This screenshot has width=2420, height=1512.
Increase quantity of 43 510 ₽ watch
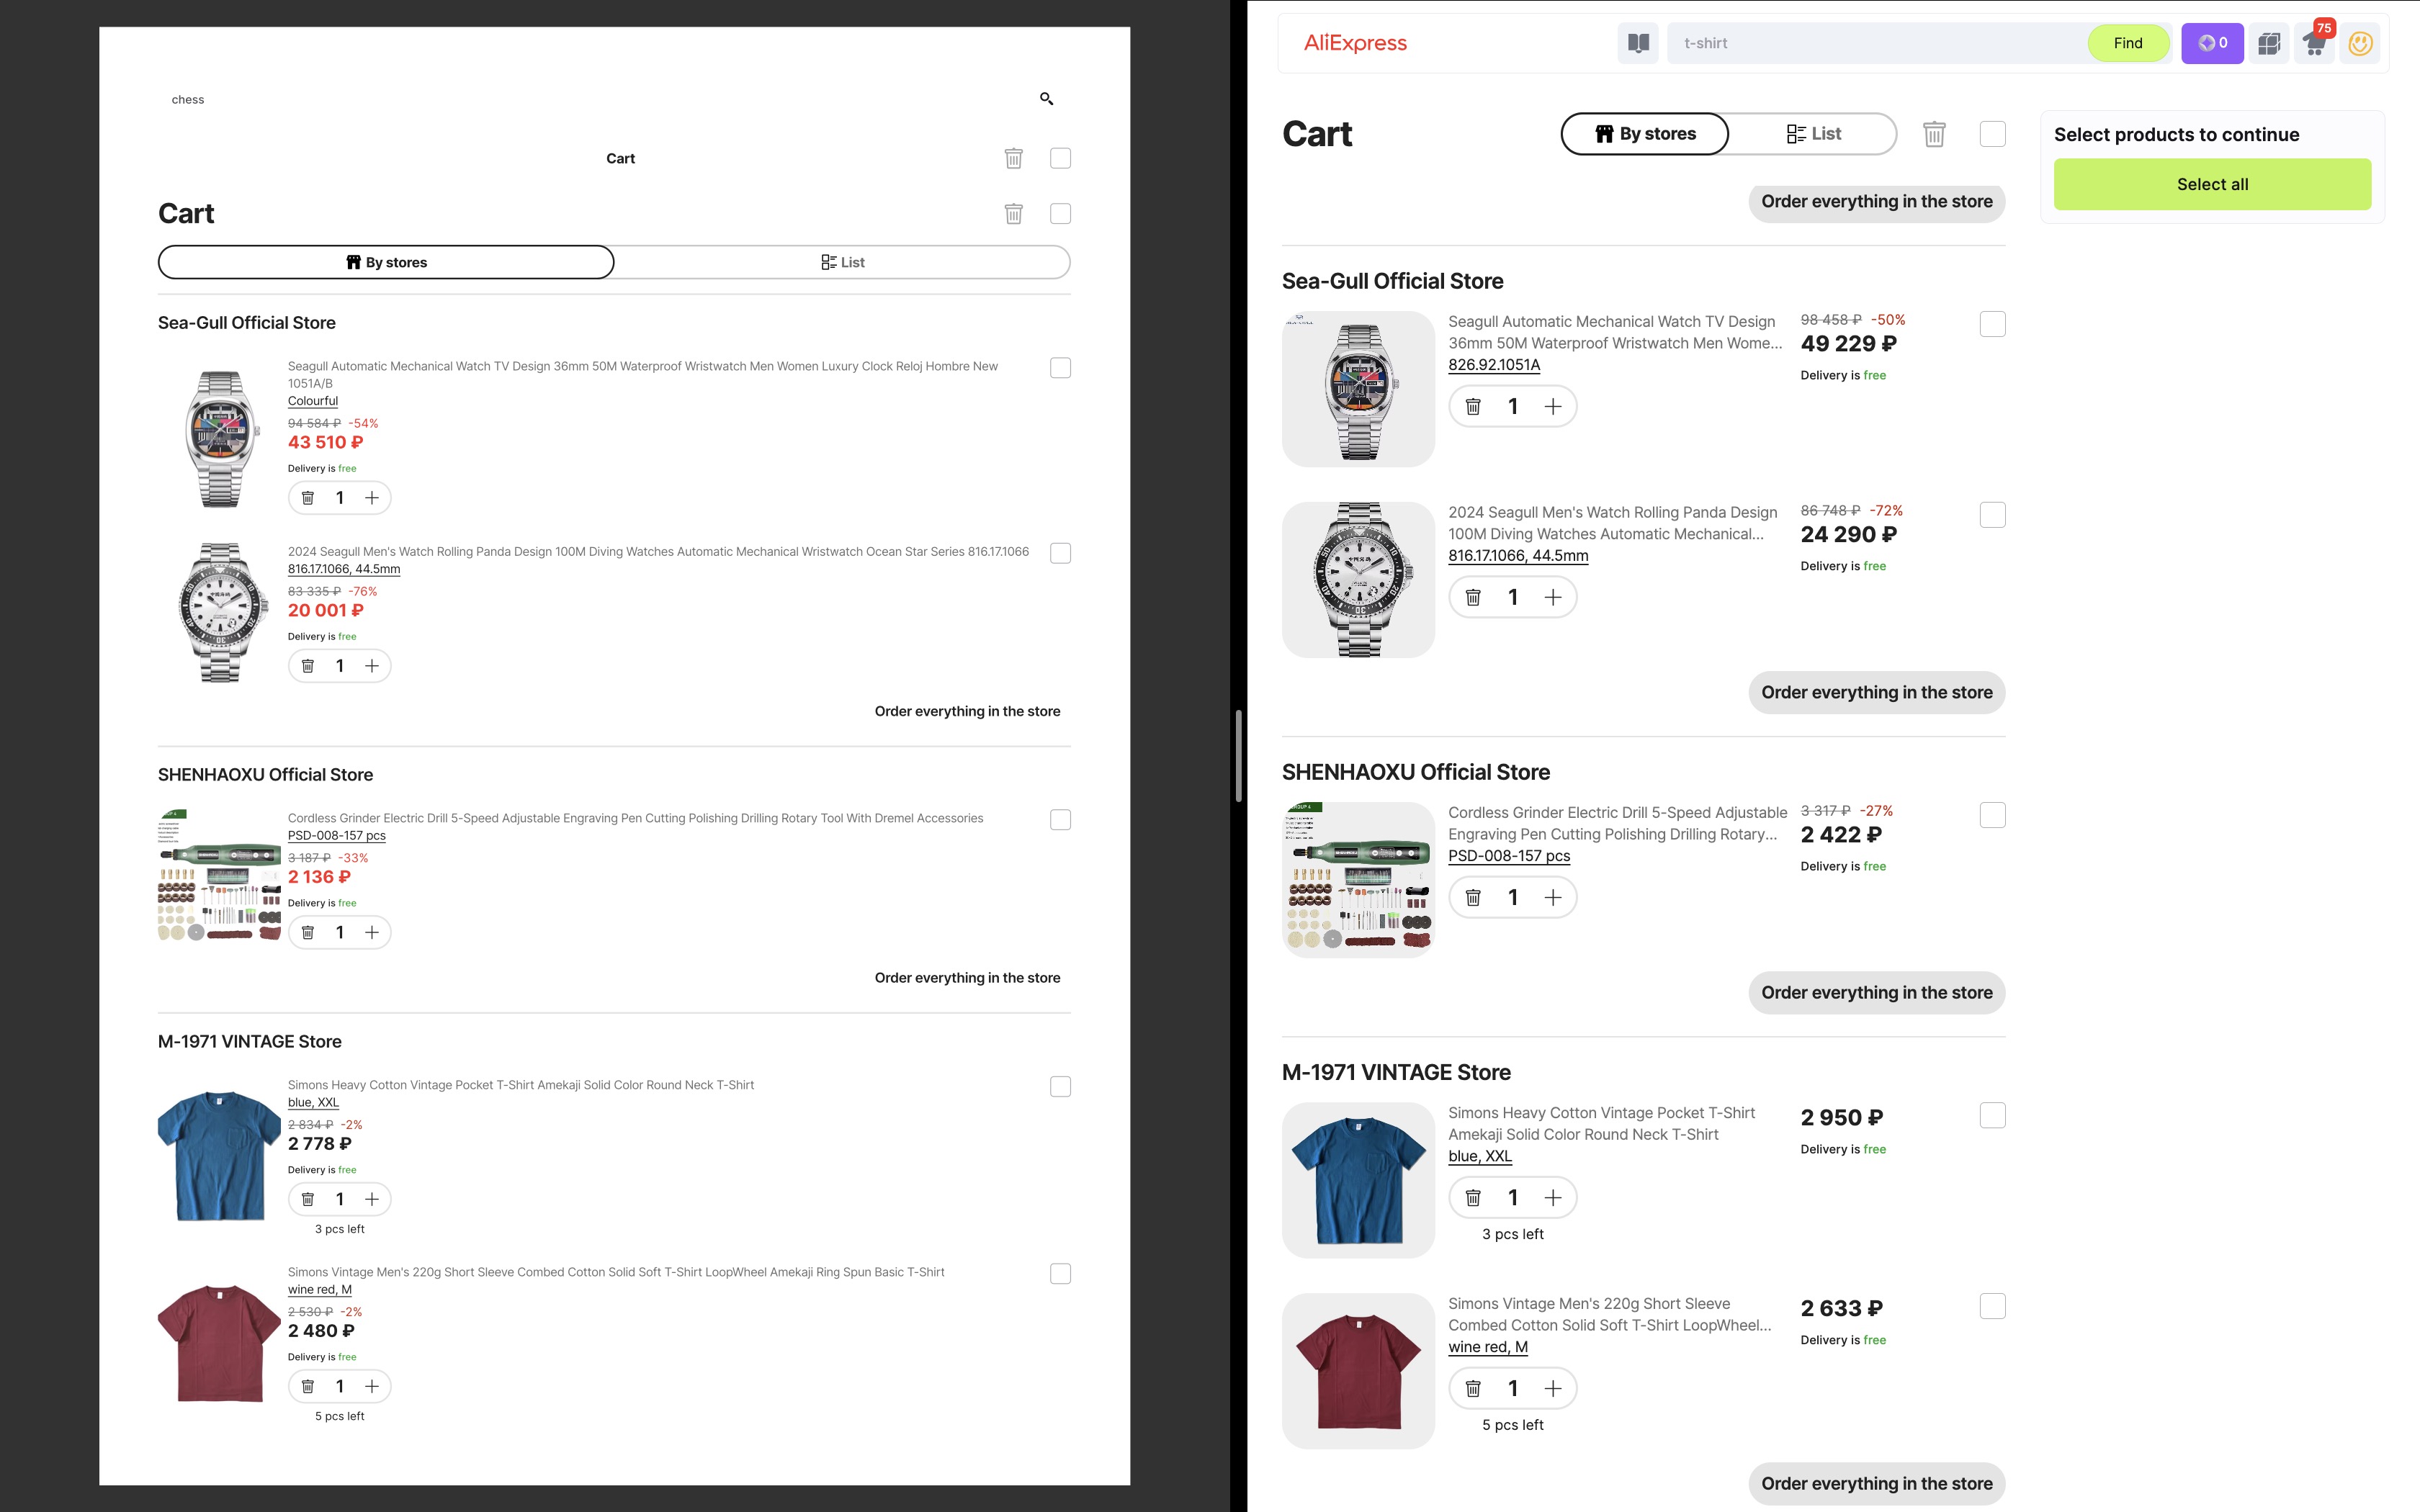372,498
